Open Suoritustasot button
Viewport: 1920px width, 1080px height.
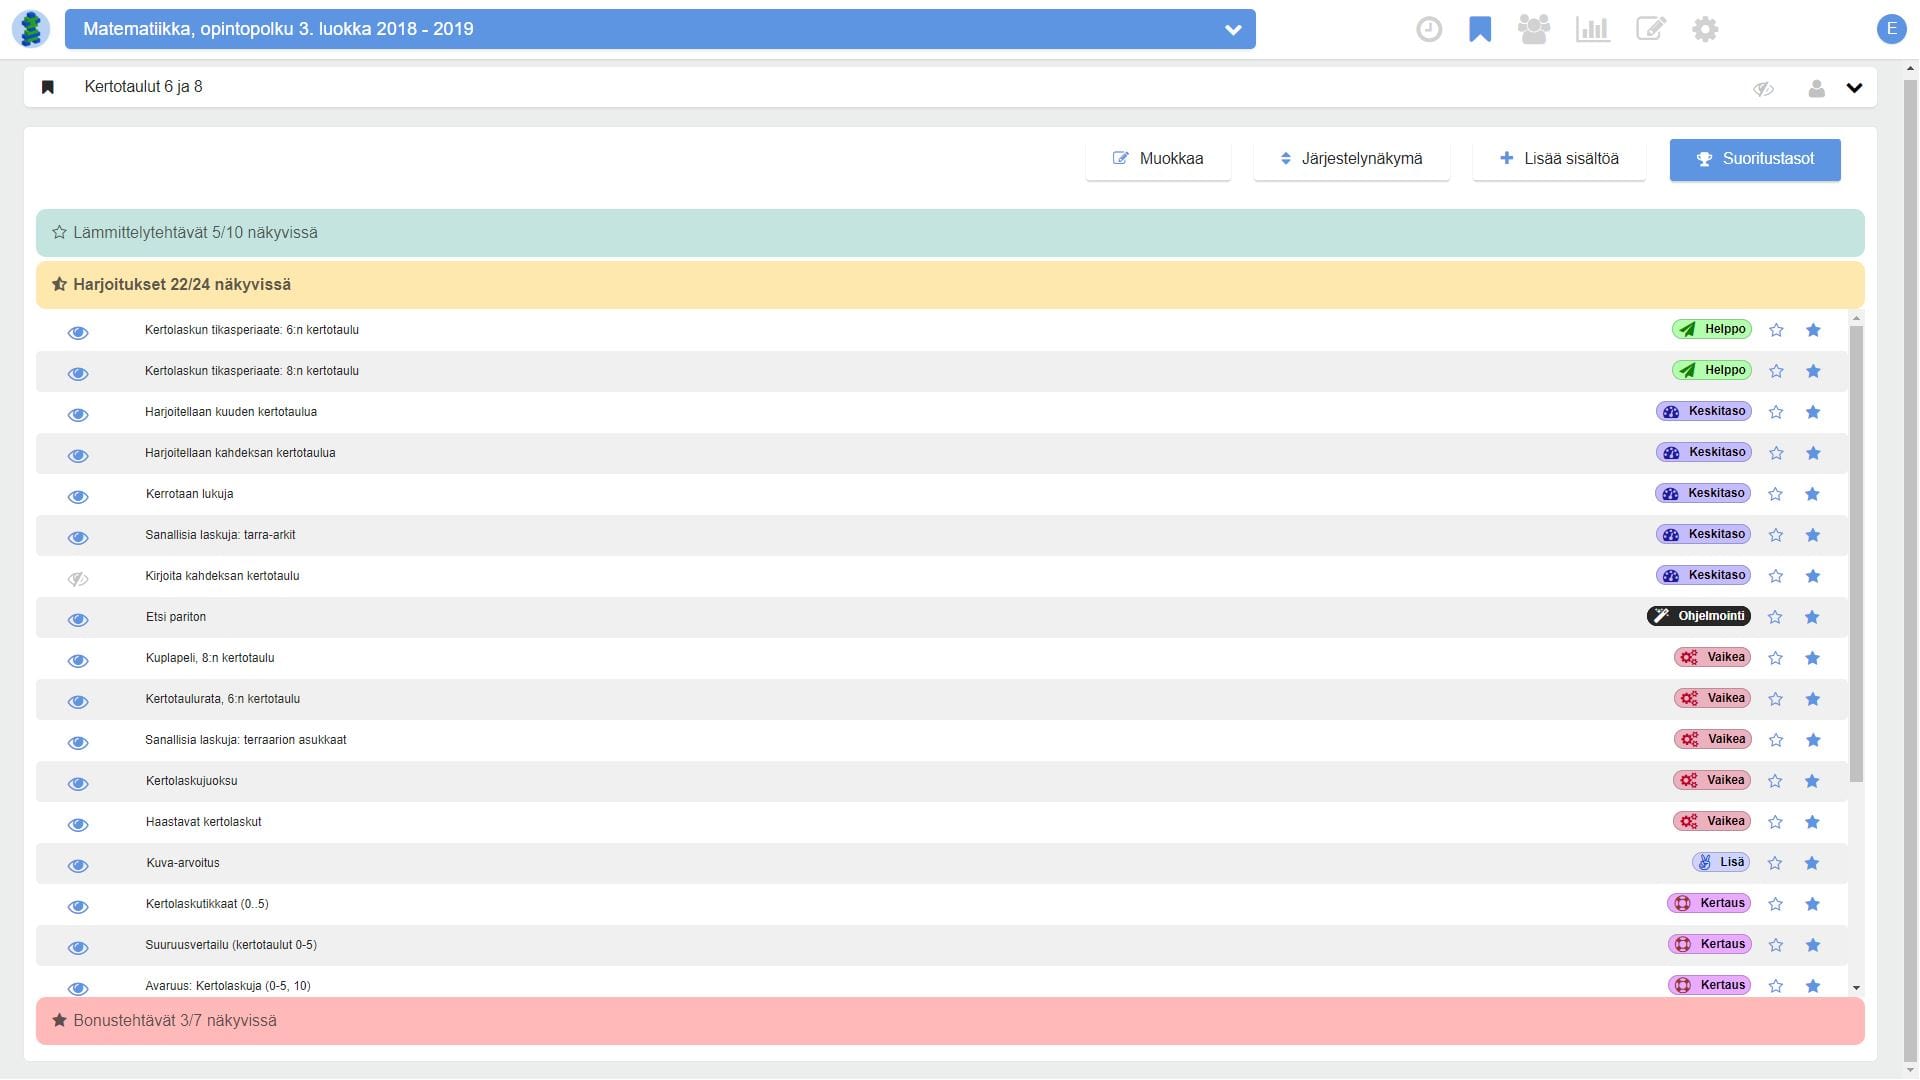1755,159
